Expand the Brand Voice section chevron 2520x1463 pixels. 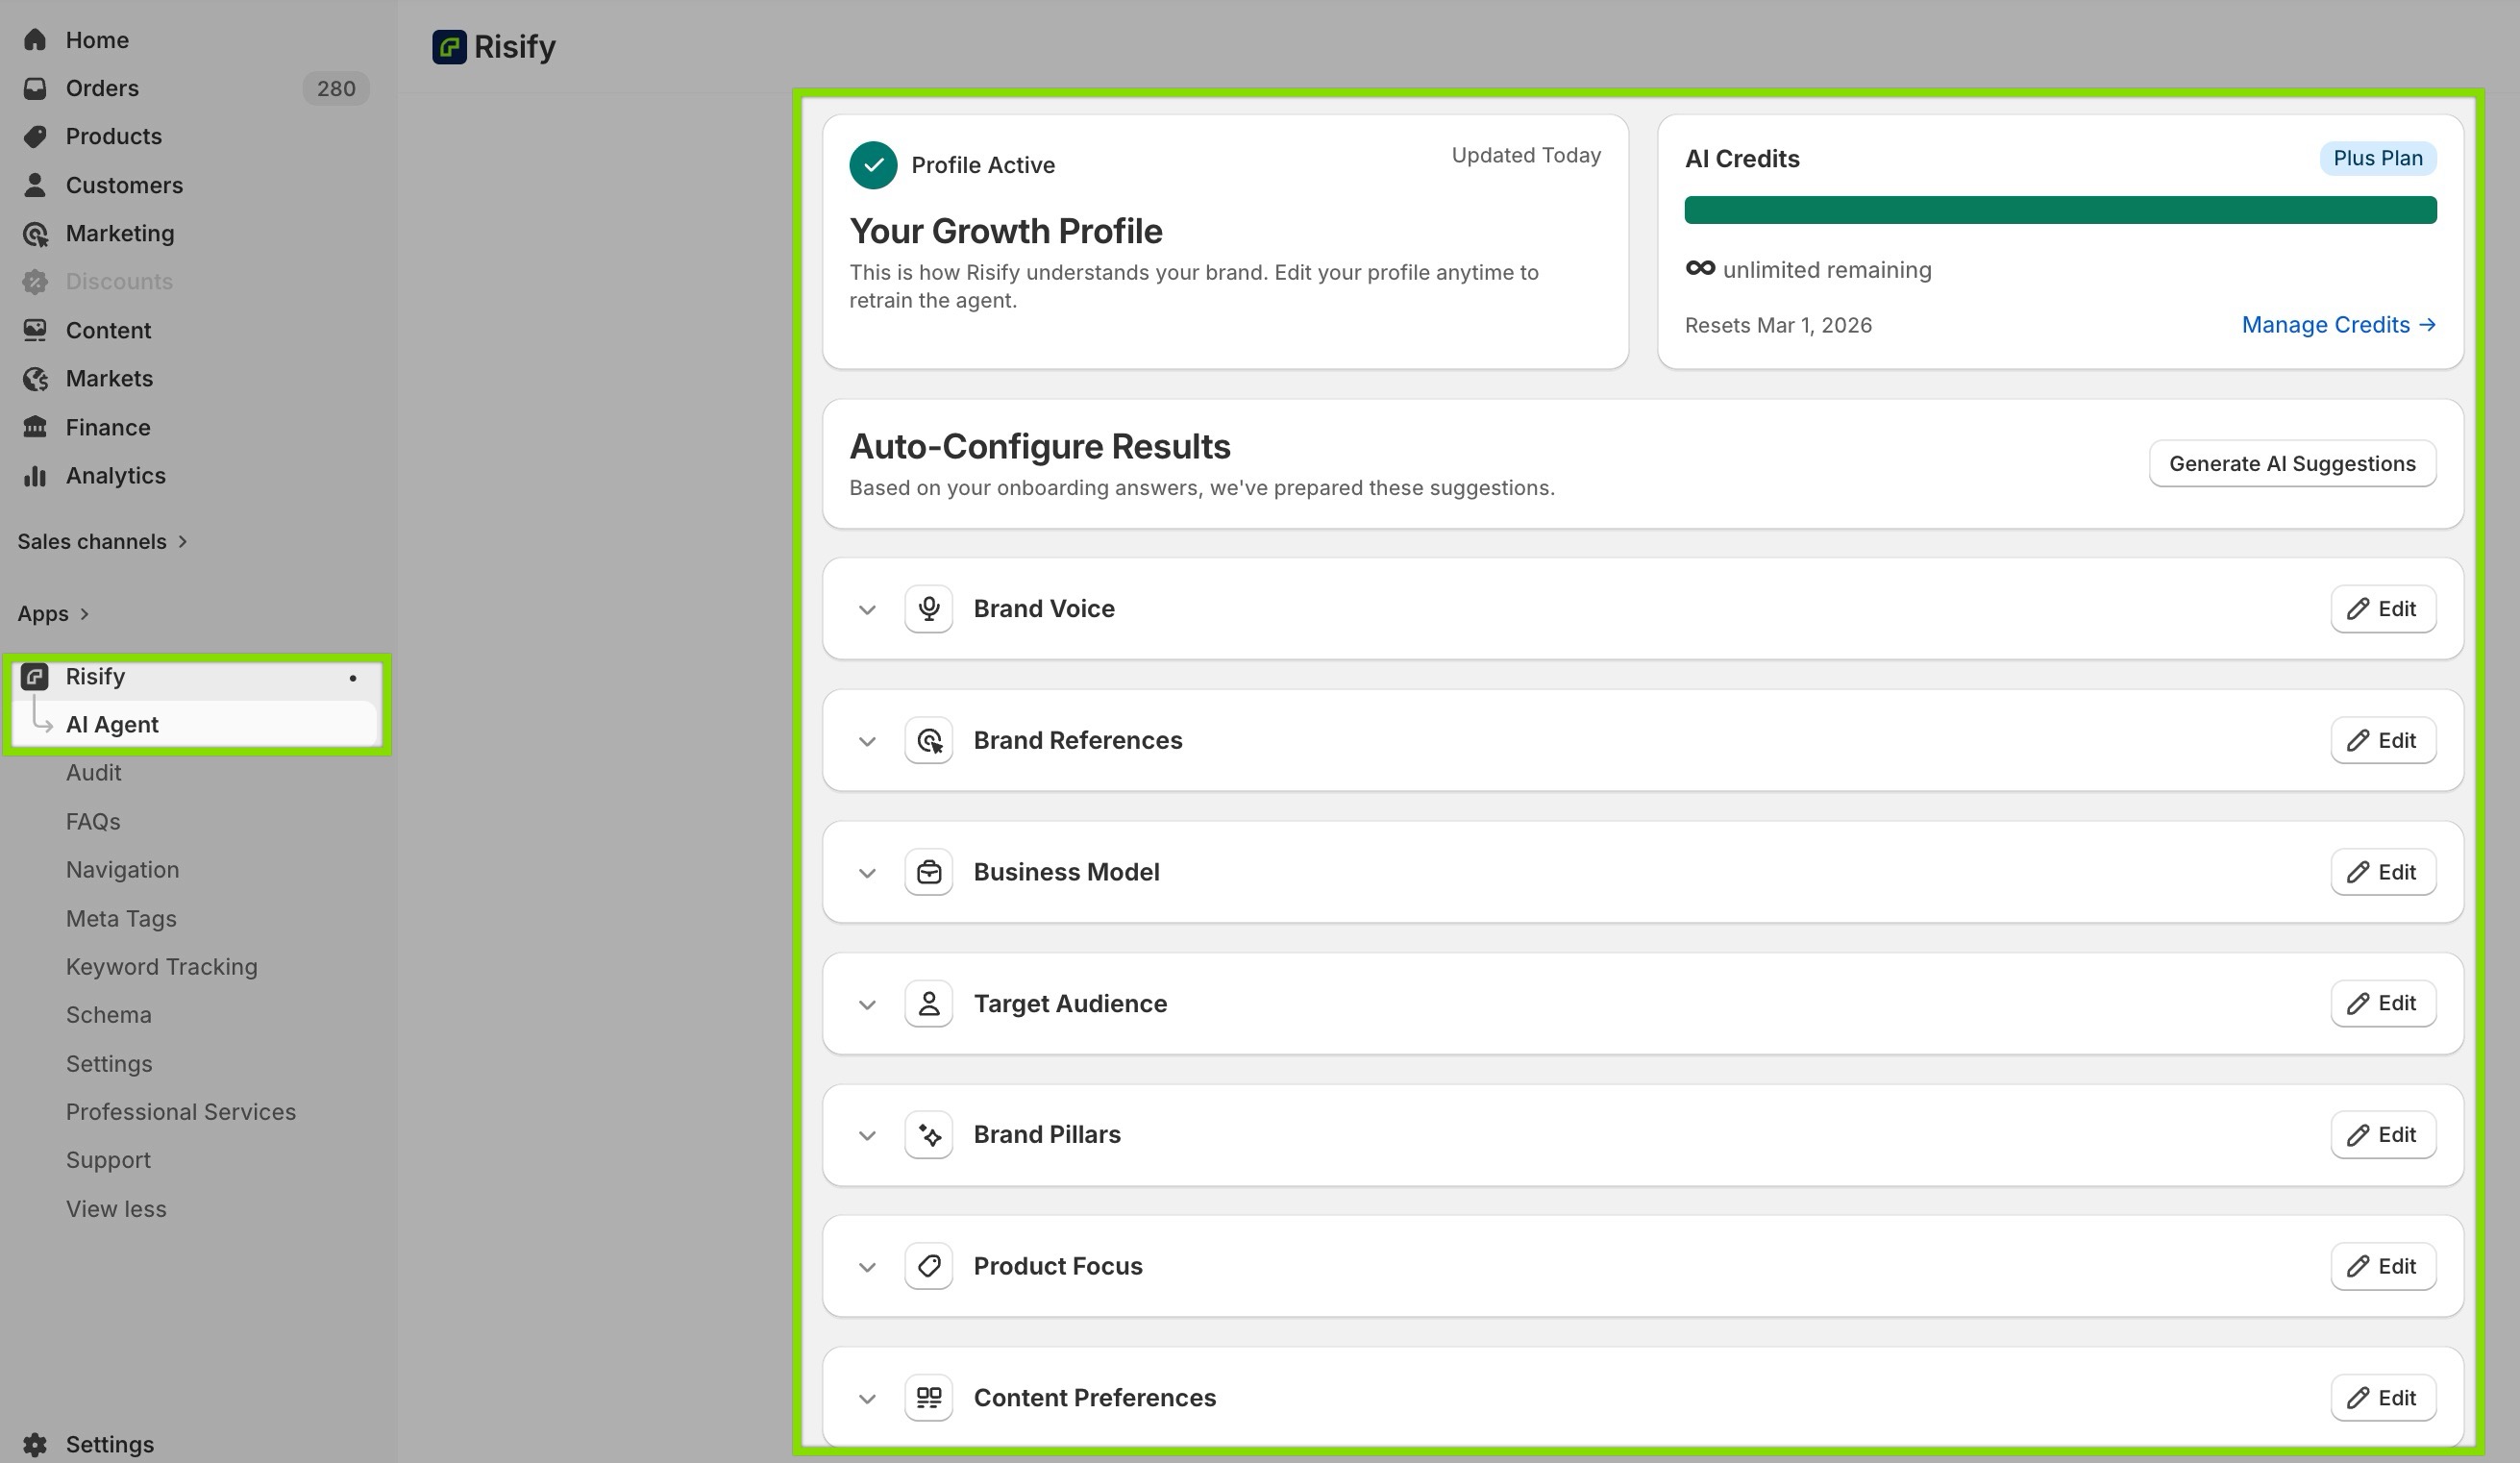867,610
